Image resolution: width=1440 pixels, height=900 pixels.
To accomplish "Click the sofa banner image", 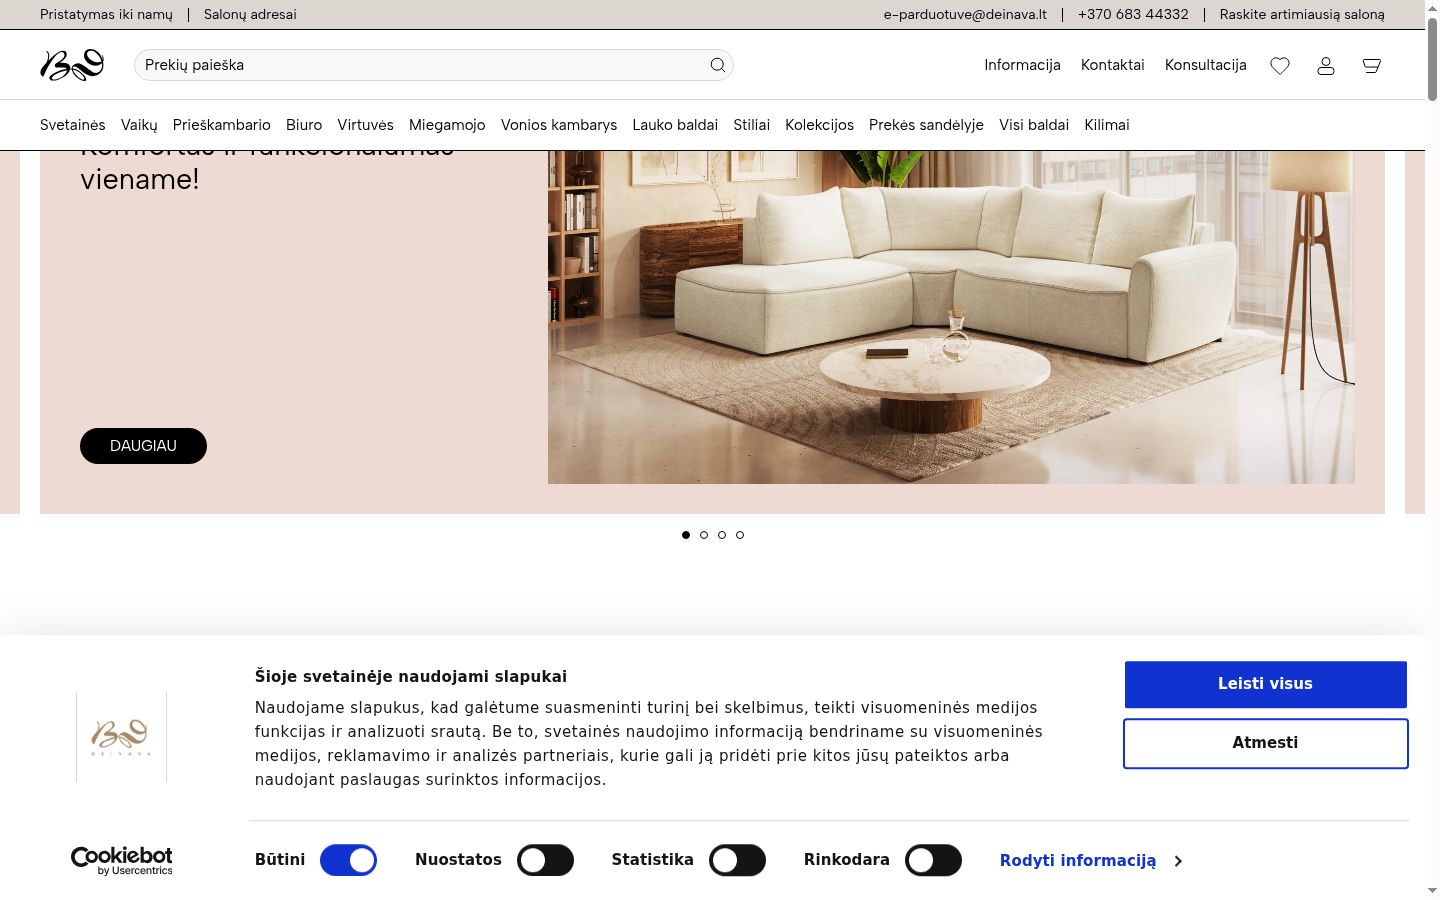I will click(x=951, y=317).
